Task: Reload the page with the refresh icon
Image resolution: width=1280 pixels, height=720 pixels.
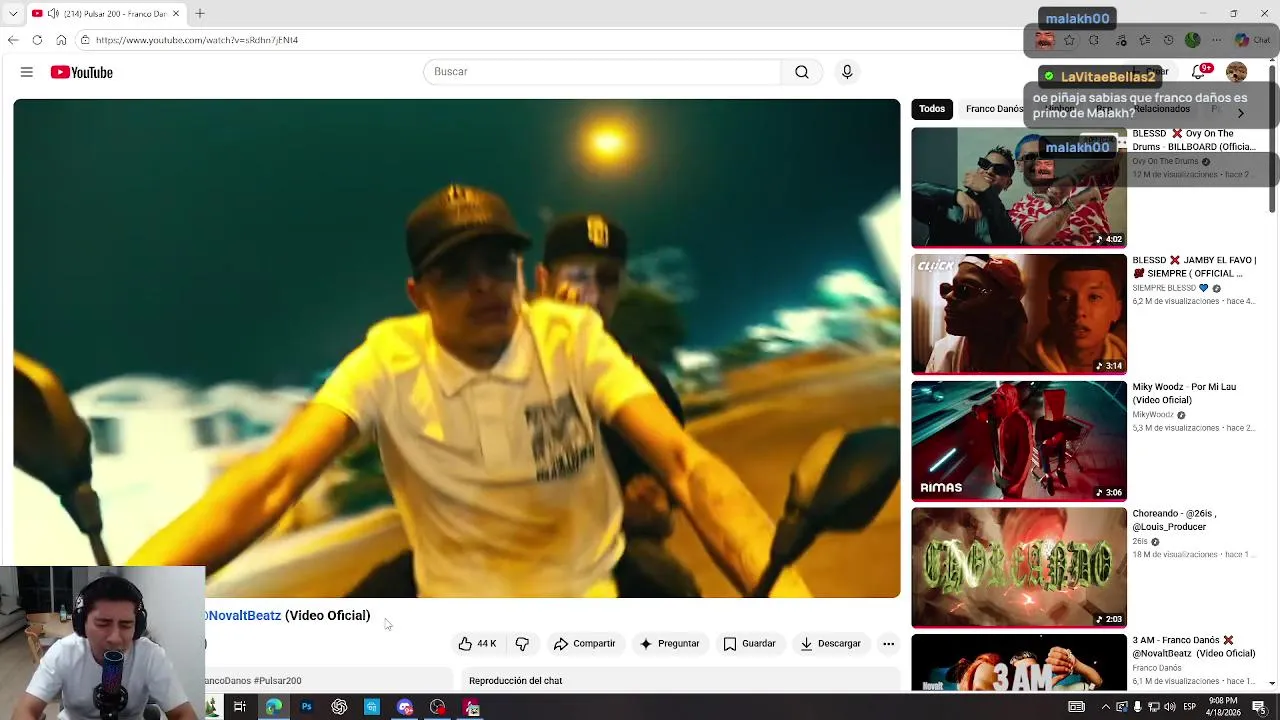Action: click(x=37, y=40)
